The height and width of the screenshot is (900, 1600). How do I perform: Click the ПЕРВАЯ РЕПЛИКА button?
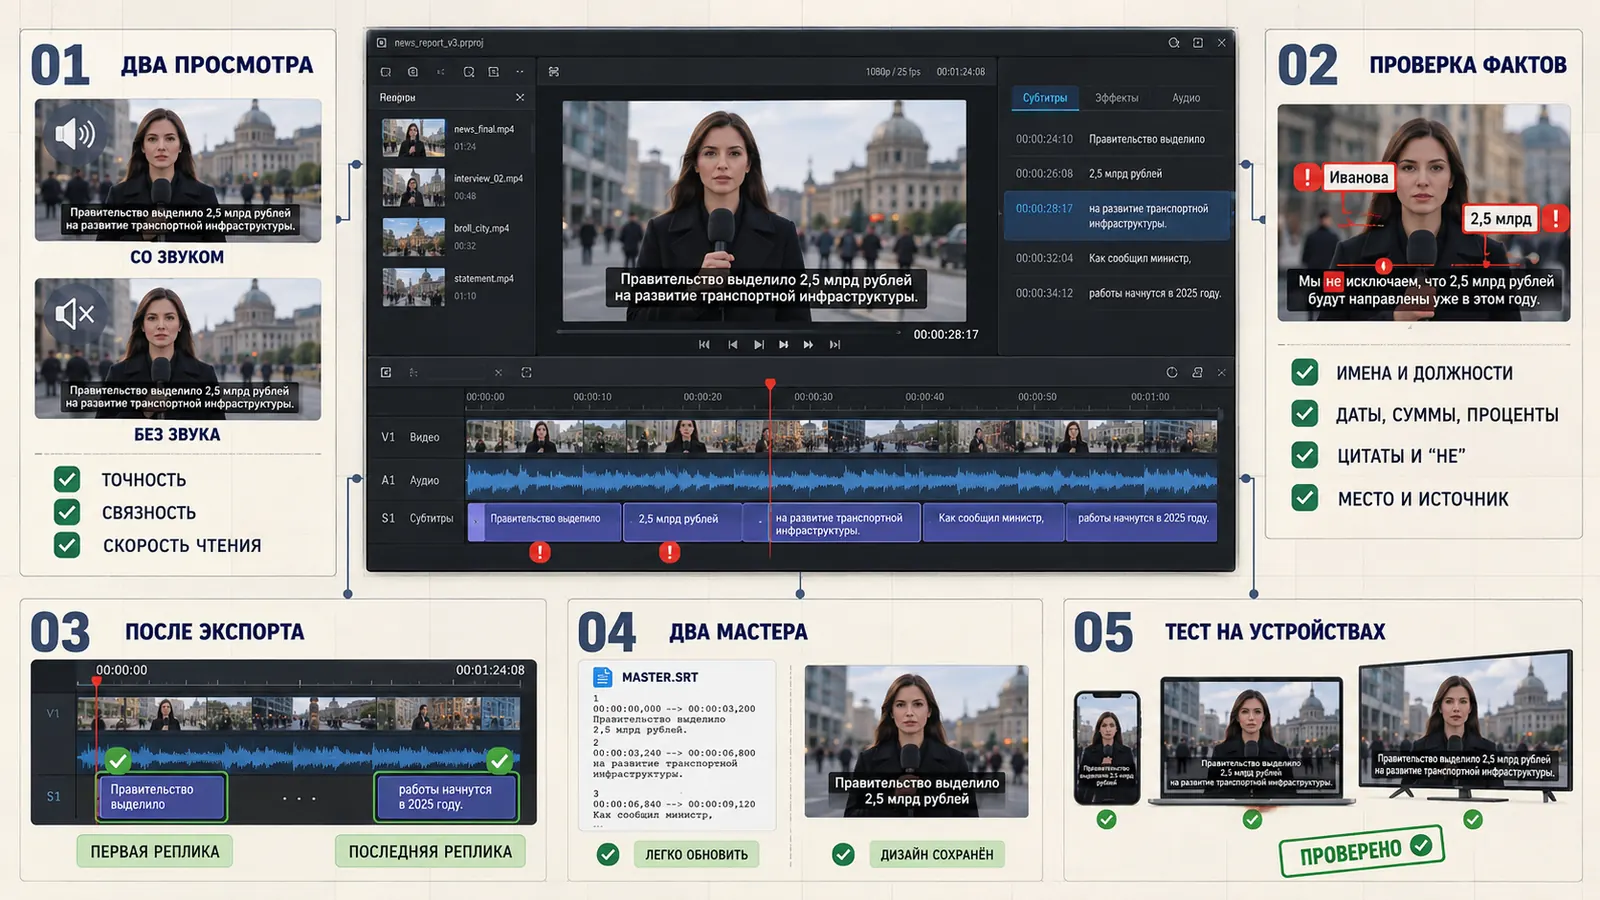tap(155, 851)
